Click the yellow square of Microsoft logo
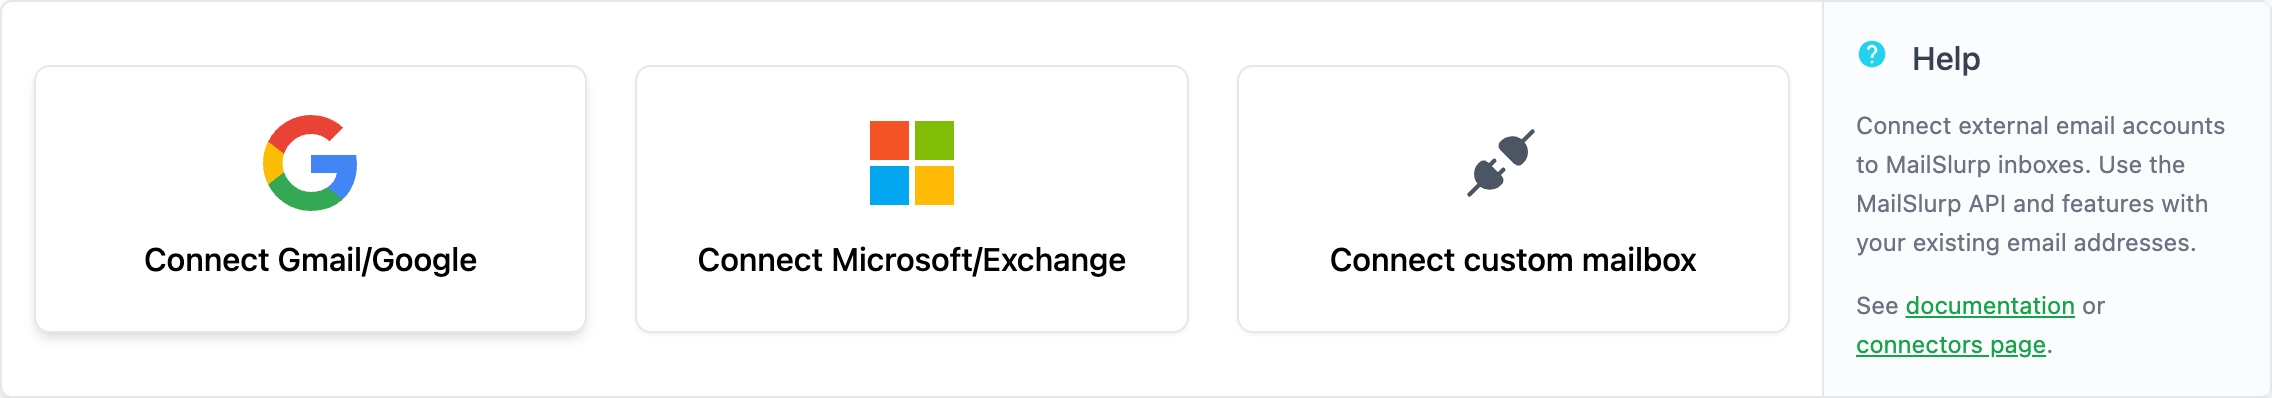2272x398 pixels. (x=934, y=185)
